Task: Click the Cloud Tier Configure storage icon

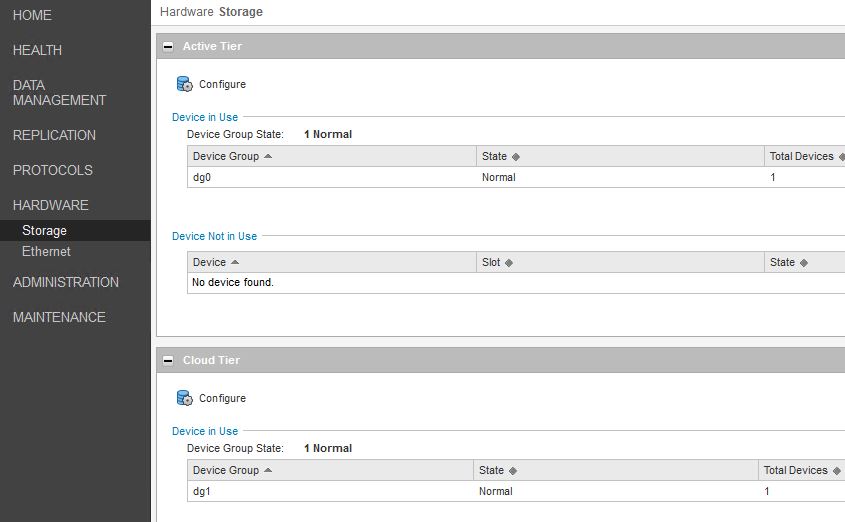Action: tap(184, 398)
